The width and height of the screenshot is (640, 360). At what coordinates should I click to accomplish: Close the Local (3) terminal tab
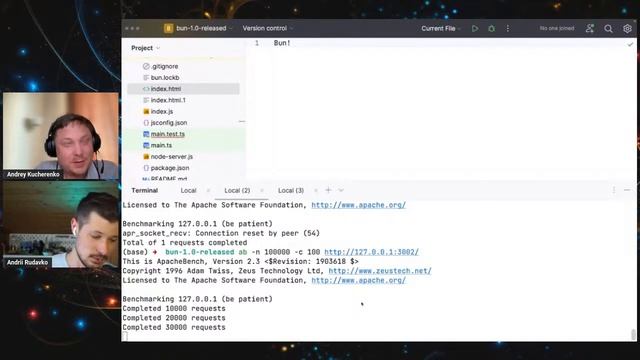click(x=316, y=191)
